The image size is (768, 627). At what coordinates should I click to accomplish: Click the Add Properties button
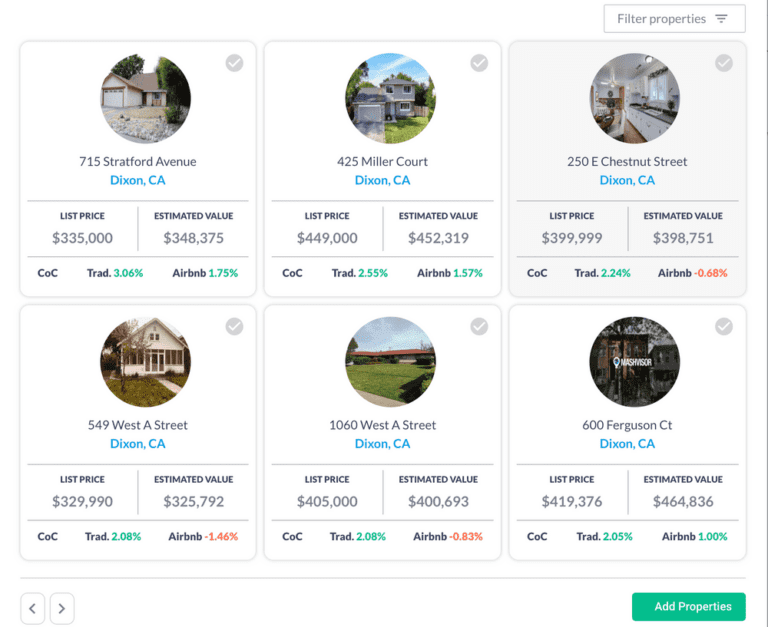[688, 606]
